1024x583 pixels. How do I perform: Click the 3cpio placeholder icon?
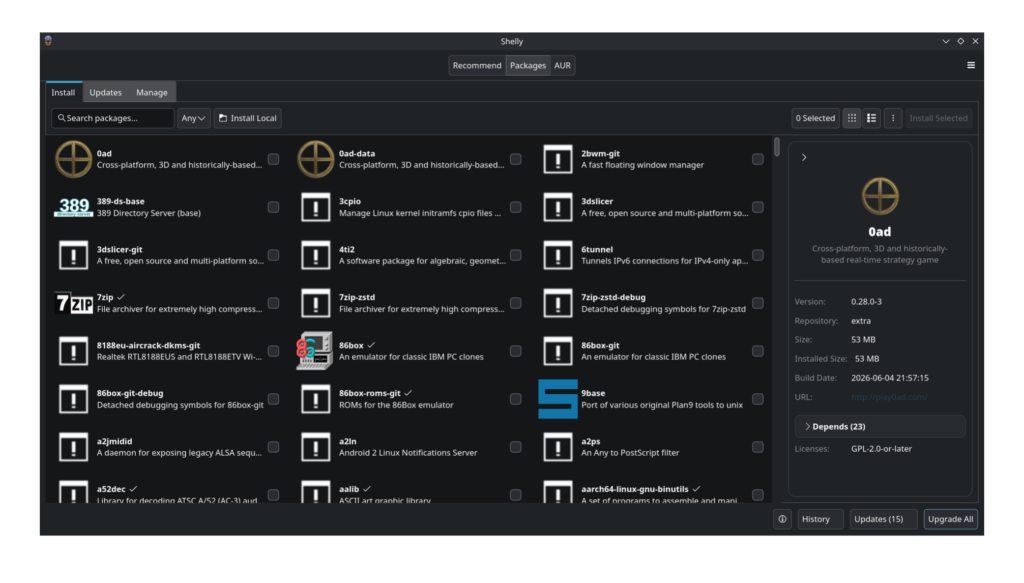315,207
